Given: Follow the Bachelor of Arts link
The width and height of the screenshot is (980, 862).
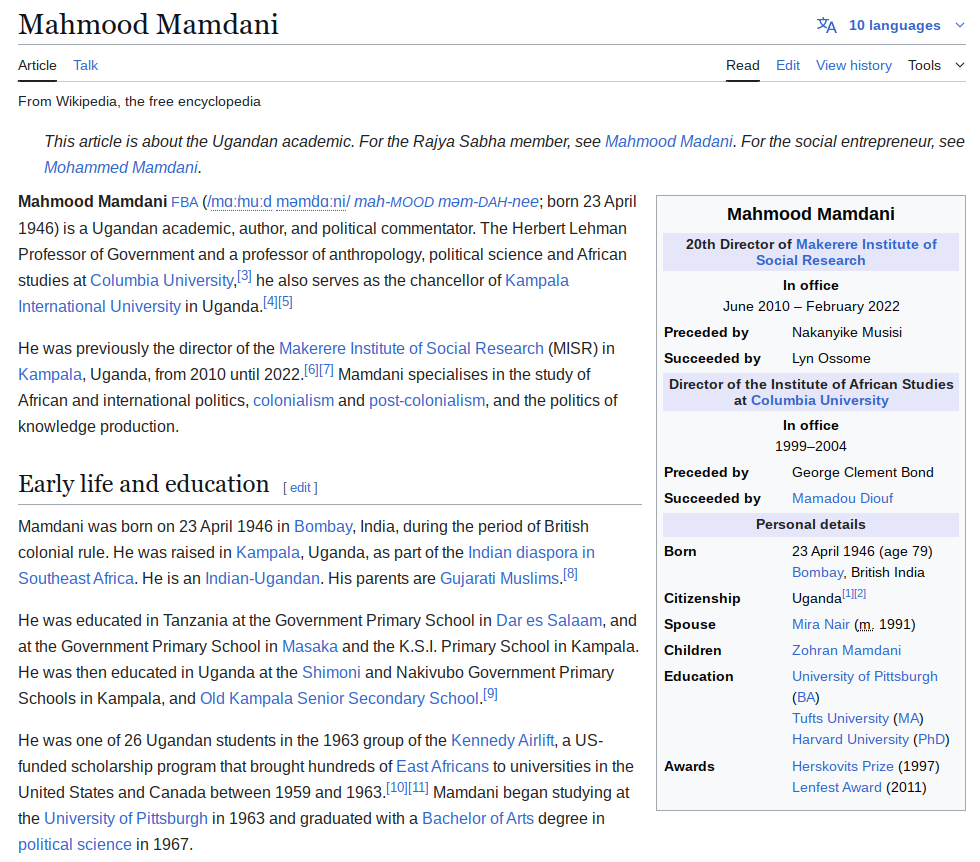Looking at the screenshot, I should pyautogui.click(x=478, y=819).
